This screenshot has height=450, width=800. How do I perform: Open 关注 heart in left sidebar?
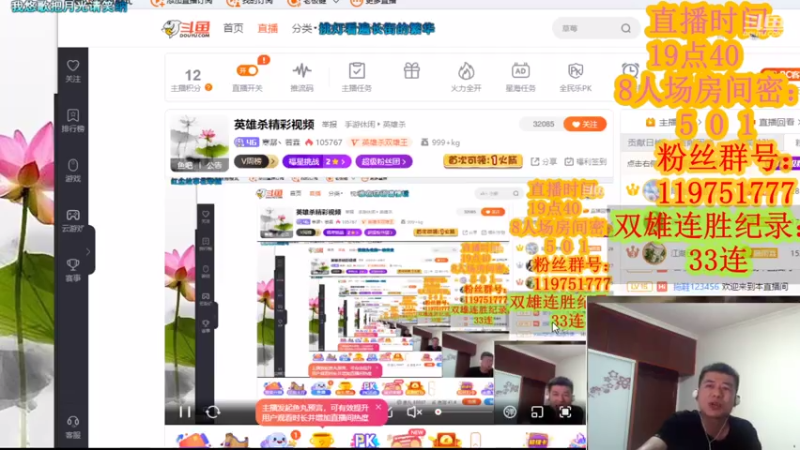coord(73,71)
